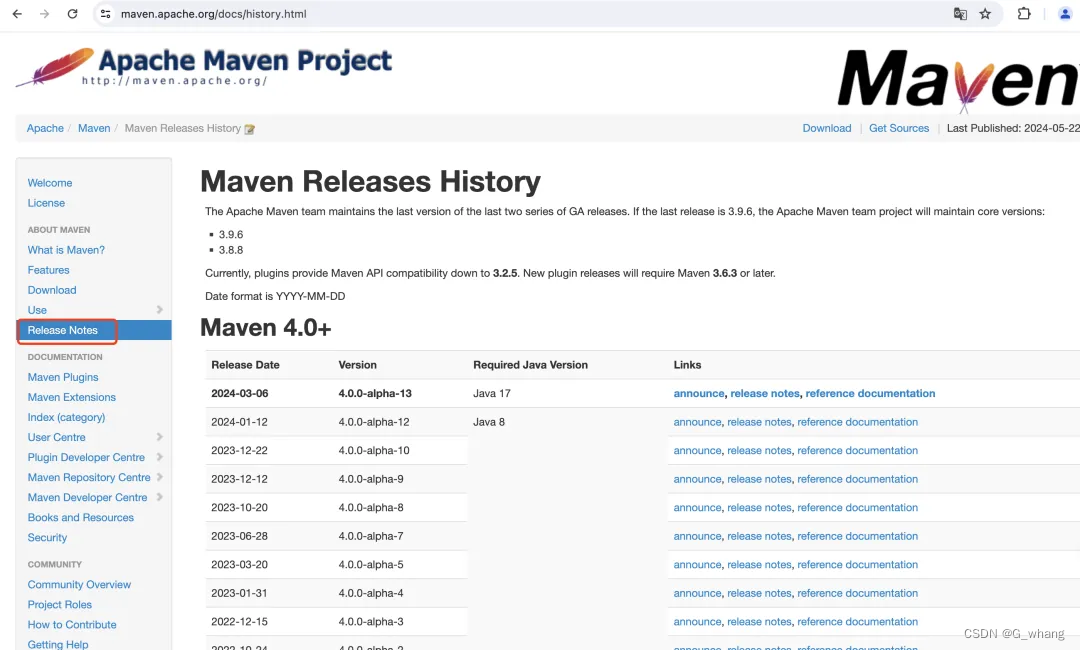Screen dimensions: 1080x650
Task: Open Maven Extensions sidebar link
Action: pyautogui.click(x=72, y=397)
